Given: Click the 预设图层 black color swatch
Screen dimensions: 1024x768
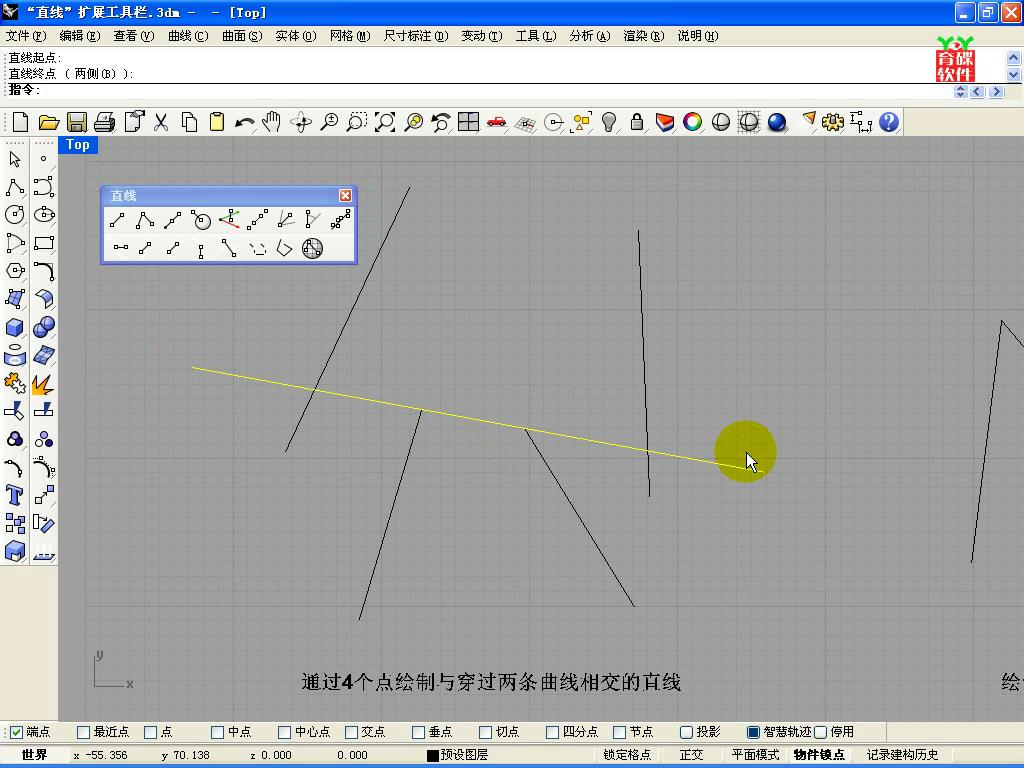Looking at the screenshot, I should (432, 756).
